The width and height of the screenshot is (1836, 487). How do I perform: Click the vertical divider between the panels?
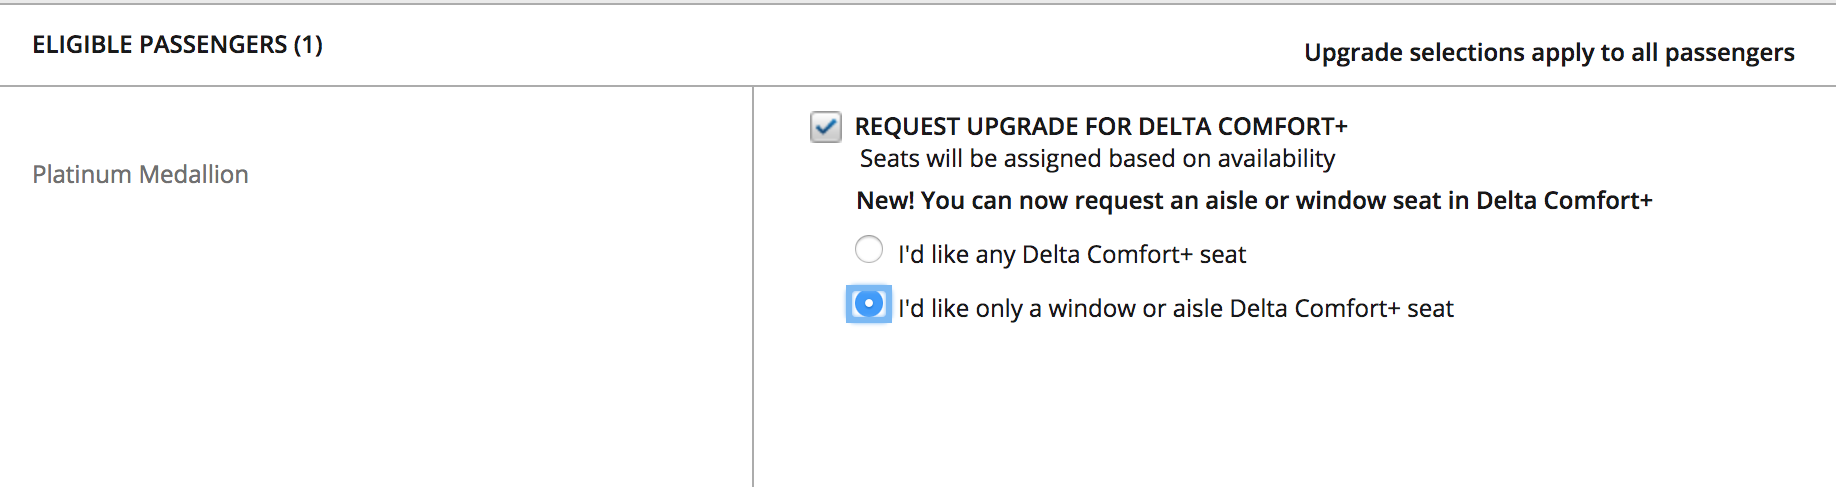point(753,300)
